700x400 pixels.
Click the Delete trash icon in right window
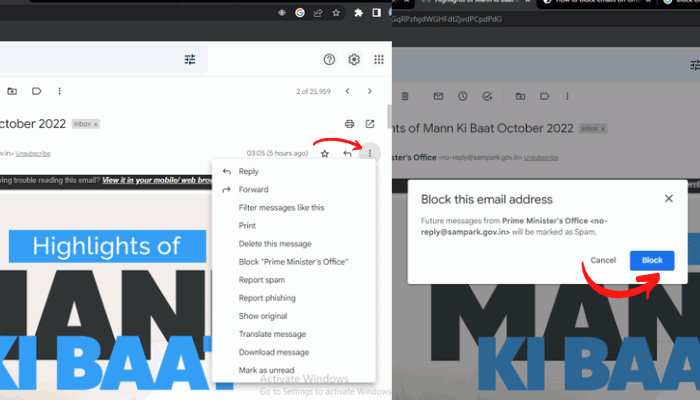[x=405, y=96]
